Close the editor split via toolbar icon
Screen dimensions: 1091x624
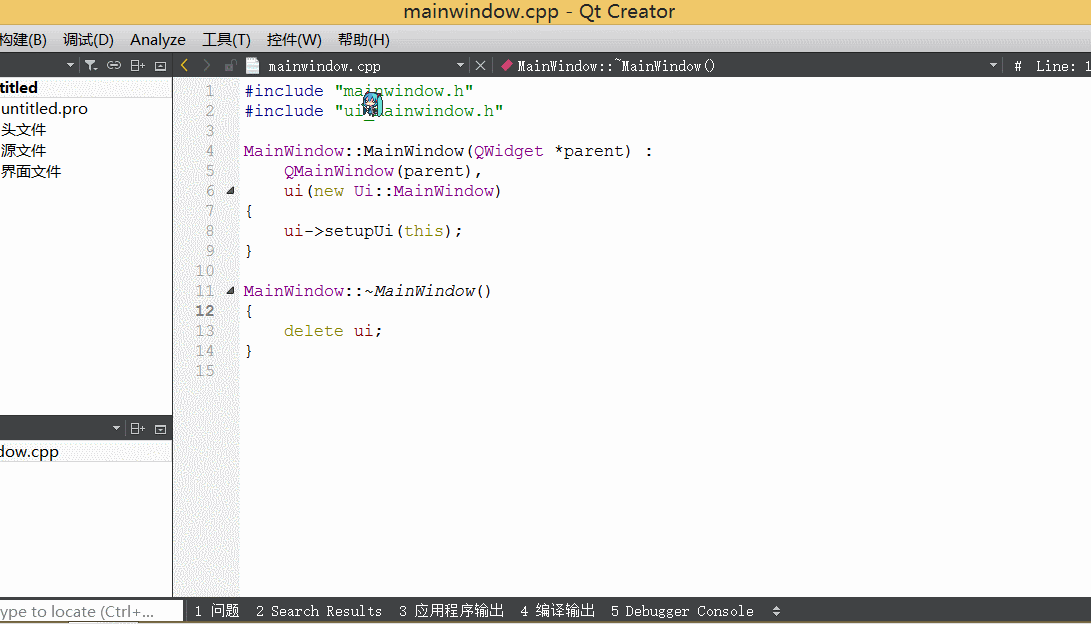coord(160,64)
